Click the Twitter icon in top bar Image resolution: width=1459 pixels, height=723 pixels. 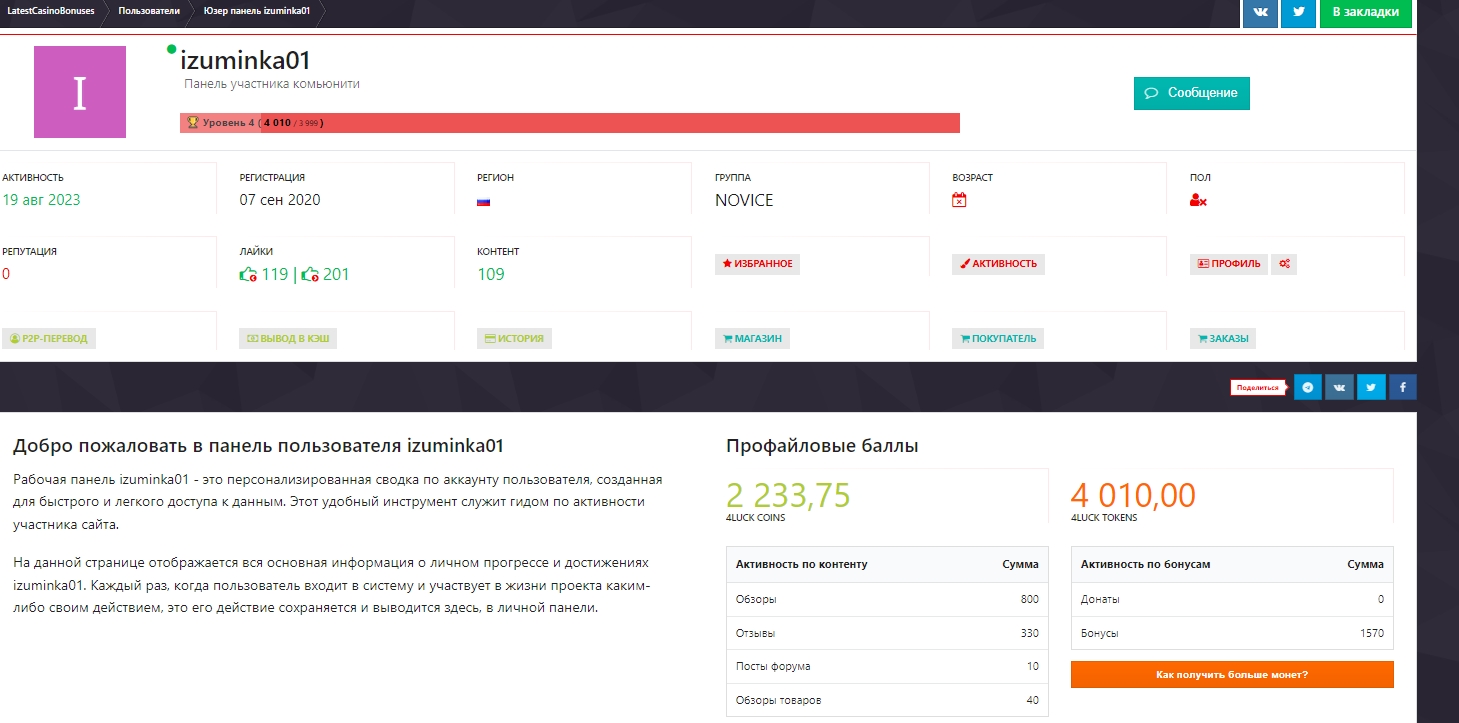tap(1298, 12)
